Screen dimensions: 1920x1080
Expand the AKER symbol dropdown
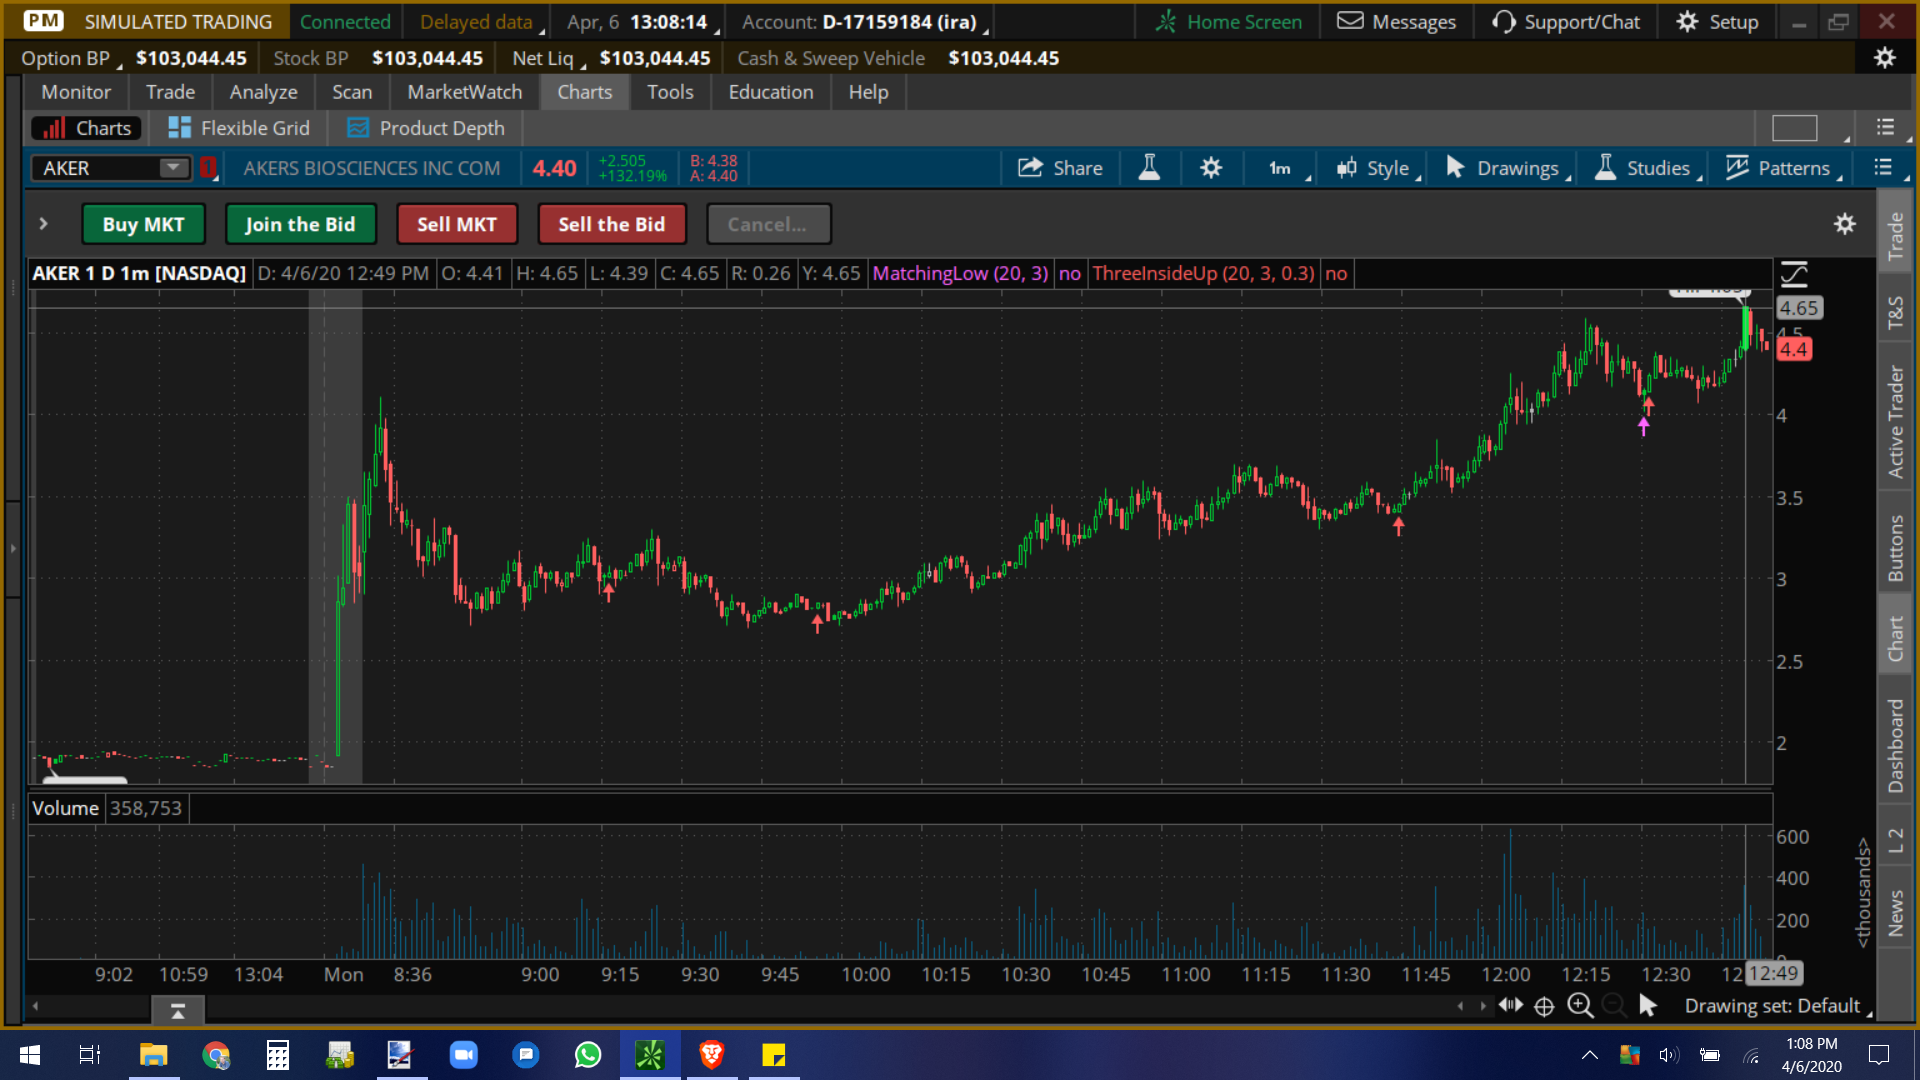click(x=172, y=167)
